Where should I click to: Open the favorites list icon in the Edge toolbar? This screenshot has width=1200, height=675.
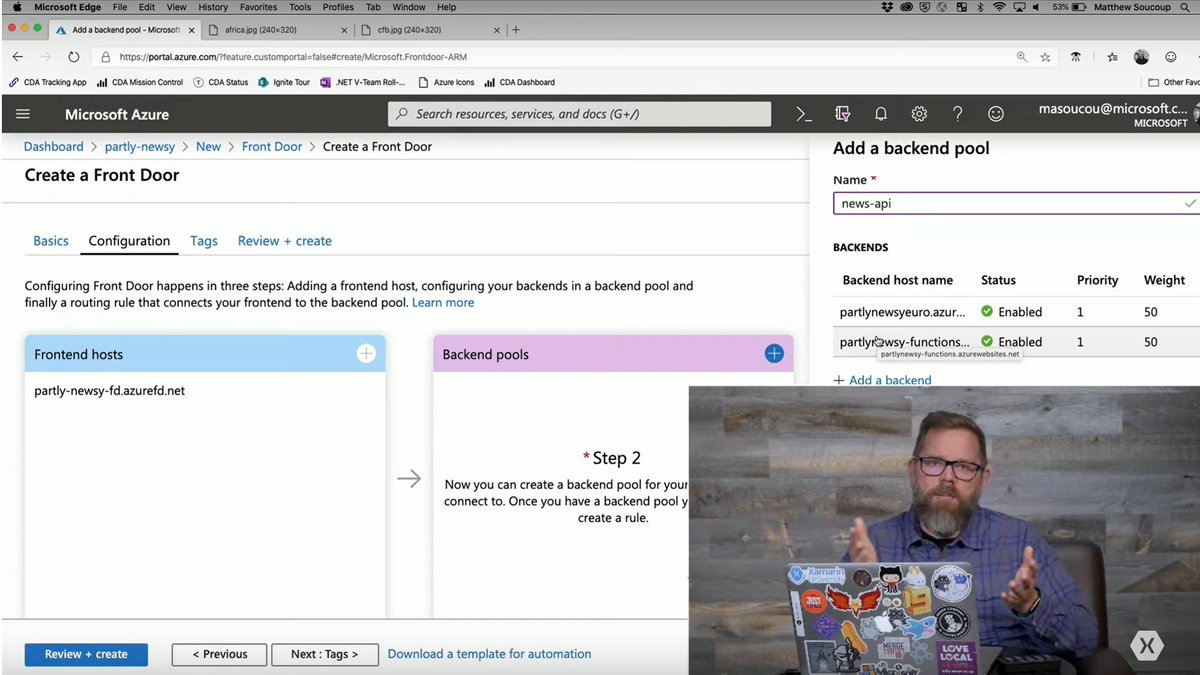point(1112,57)
